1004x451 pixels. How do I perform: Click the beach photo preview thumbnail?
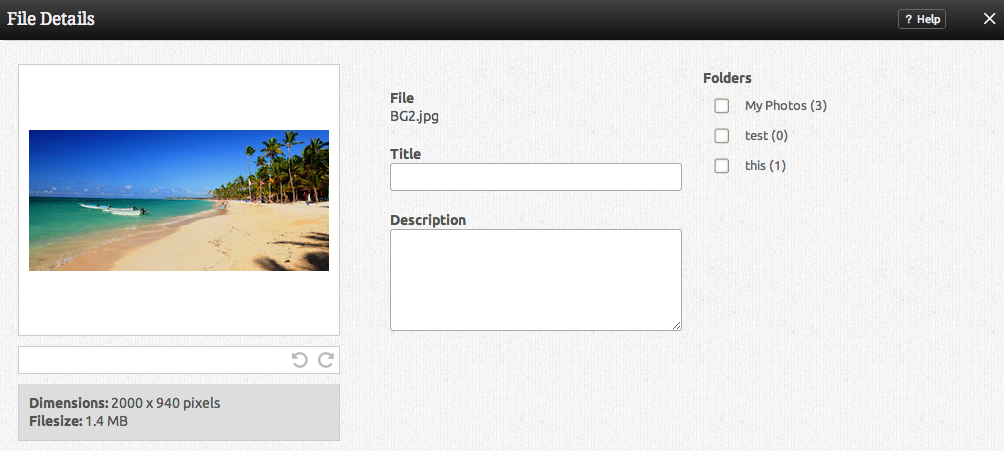click(x=179, y=200)
